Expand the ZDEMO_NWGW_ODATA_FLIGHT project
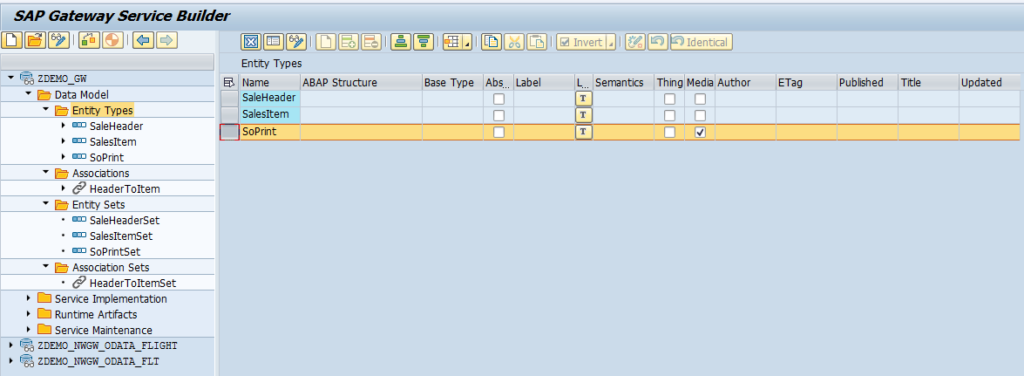 click(x=10, y=345)
